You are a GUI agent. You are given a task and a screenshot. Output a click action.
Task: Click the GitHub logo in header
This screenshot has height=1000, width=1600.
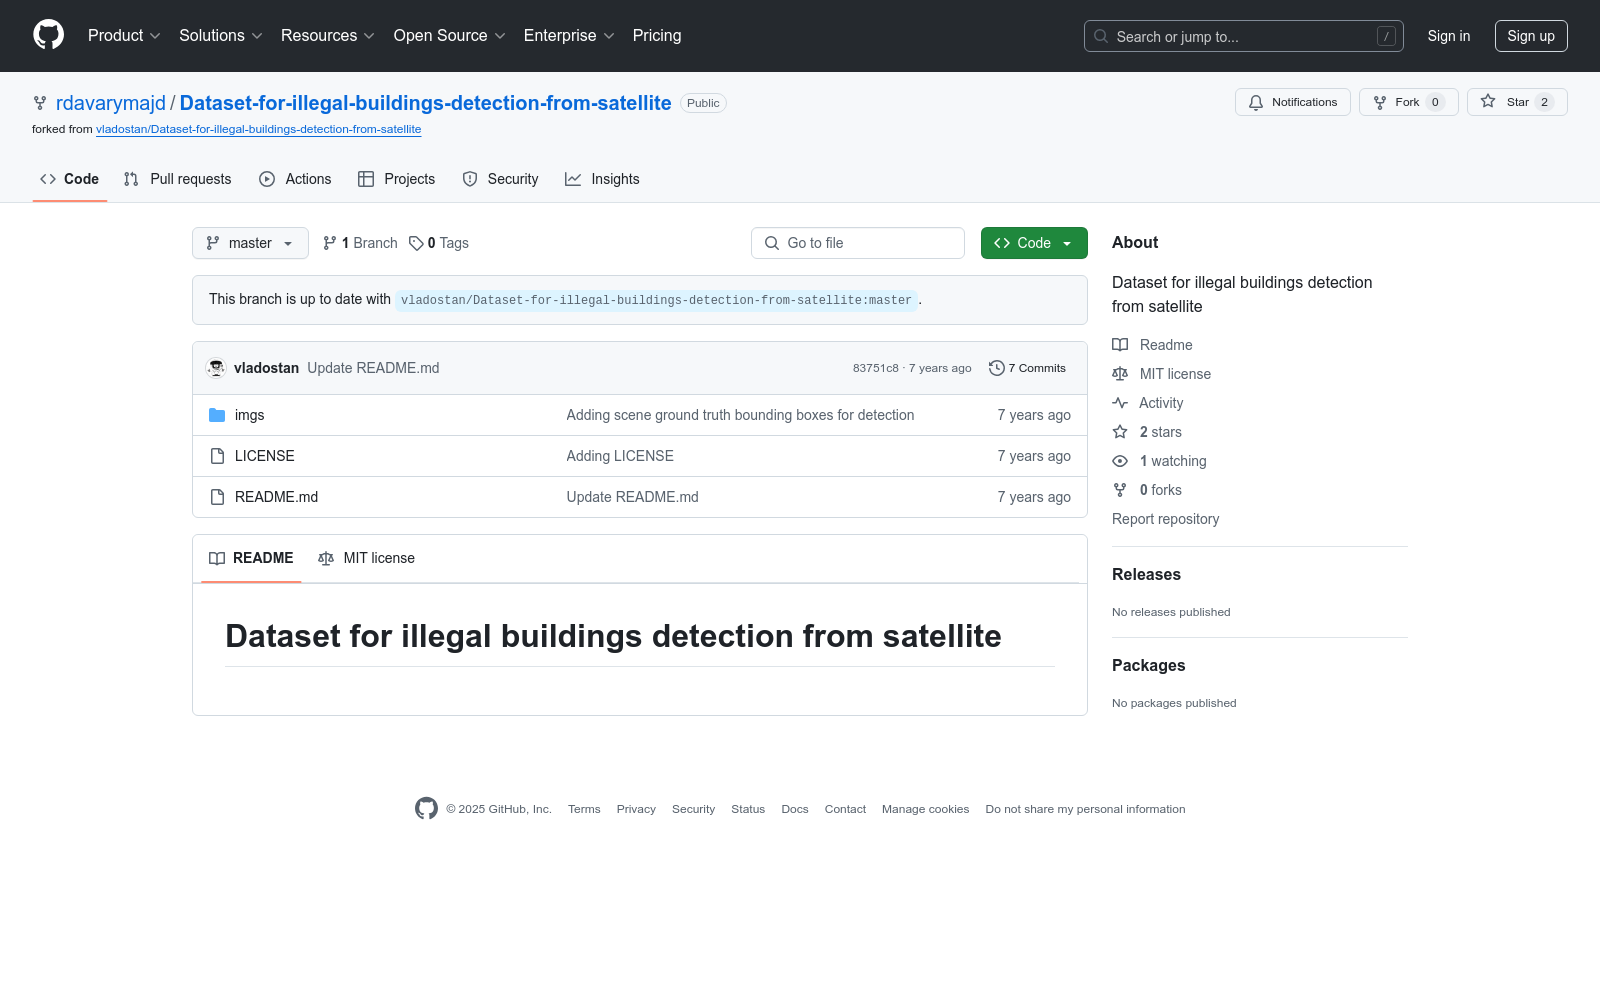(48, 35)
